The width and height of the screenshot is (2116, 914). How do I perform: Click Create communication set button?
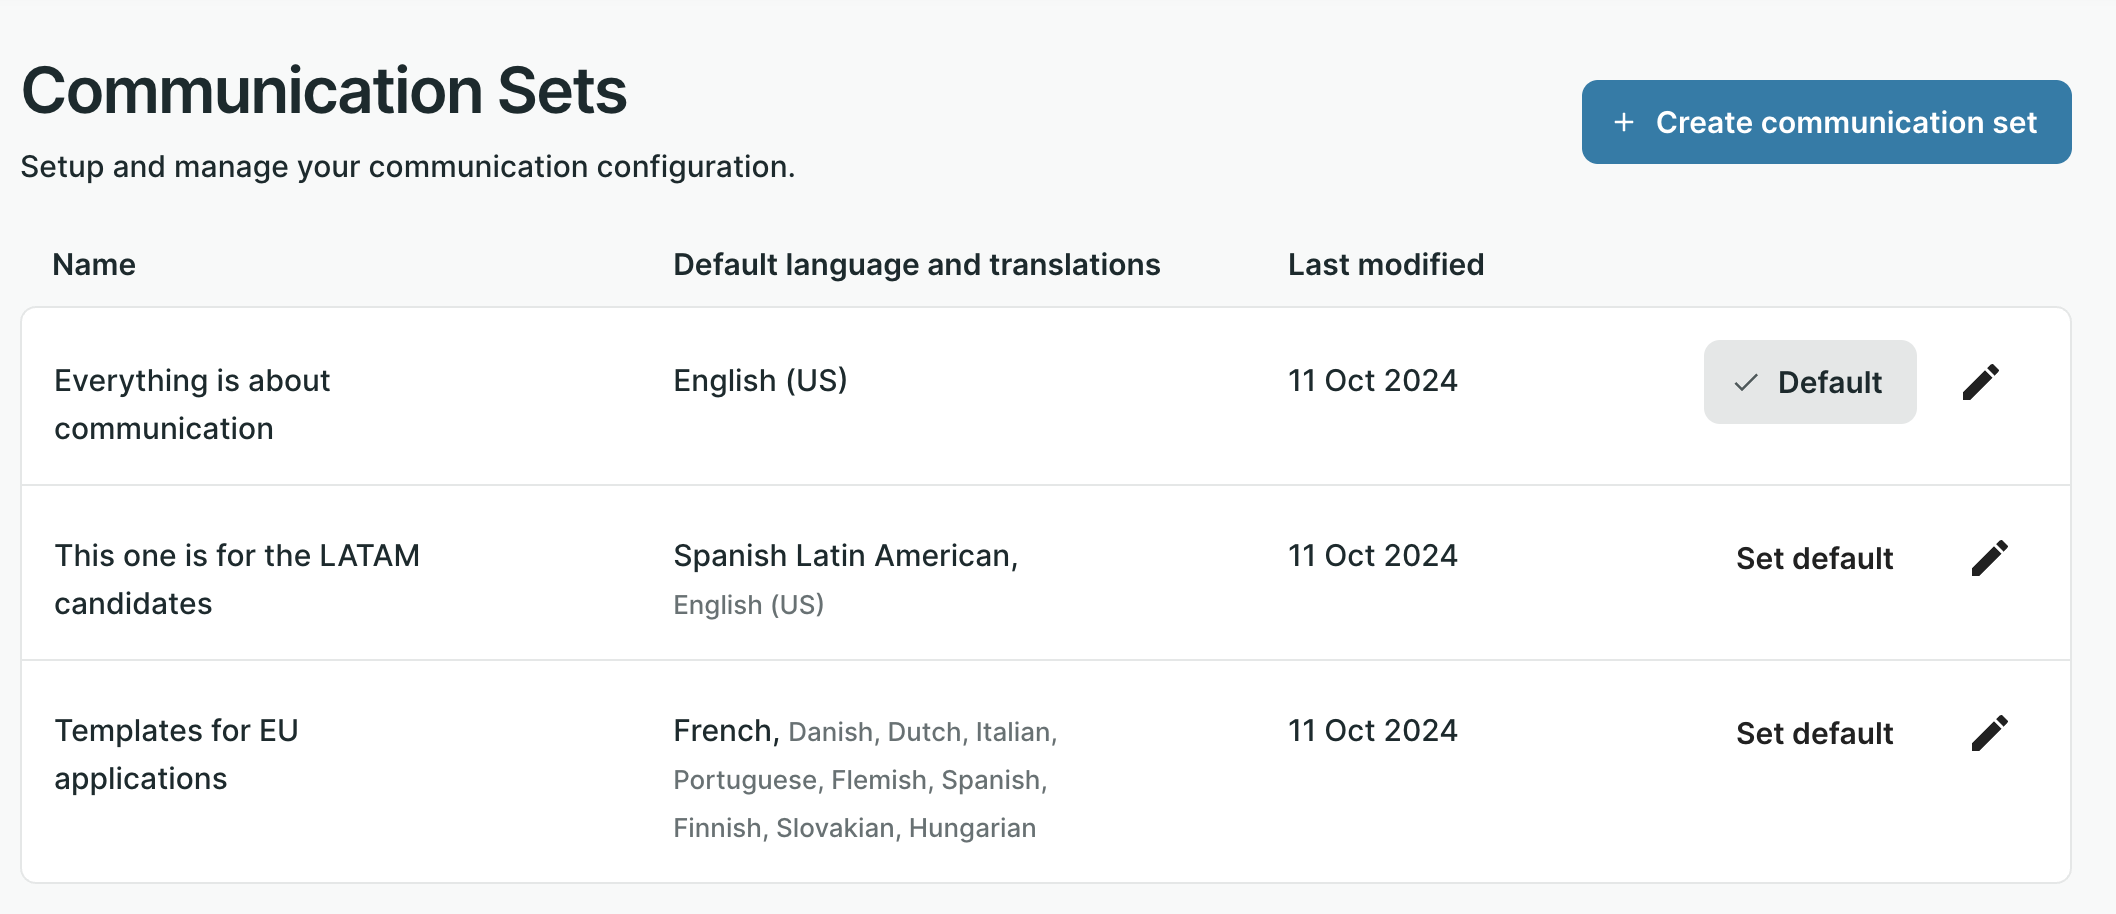(x=1826, y=122)
